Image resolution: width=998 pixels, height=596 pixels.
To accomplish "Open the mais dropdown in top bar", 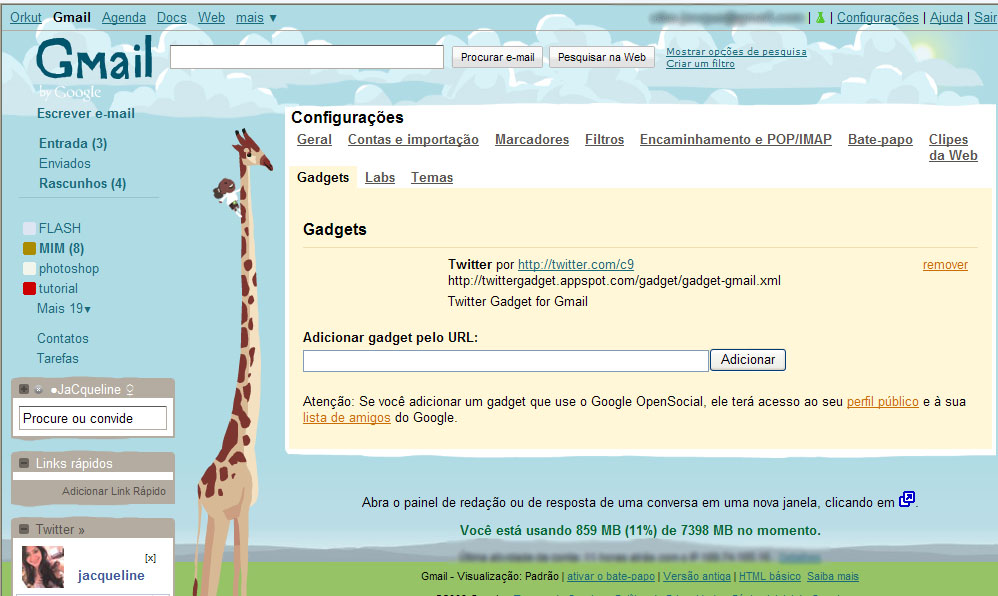I will (256, 18).
